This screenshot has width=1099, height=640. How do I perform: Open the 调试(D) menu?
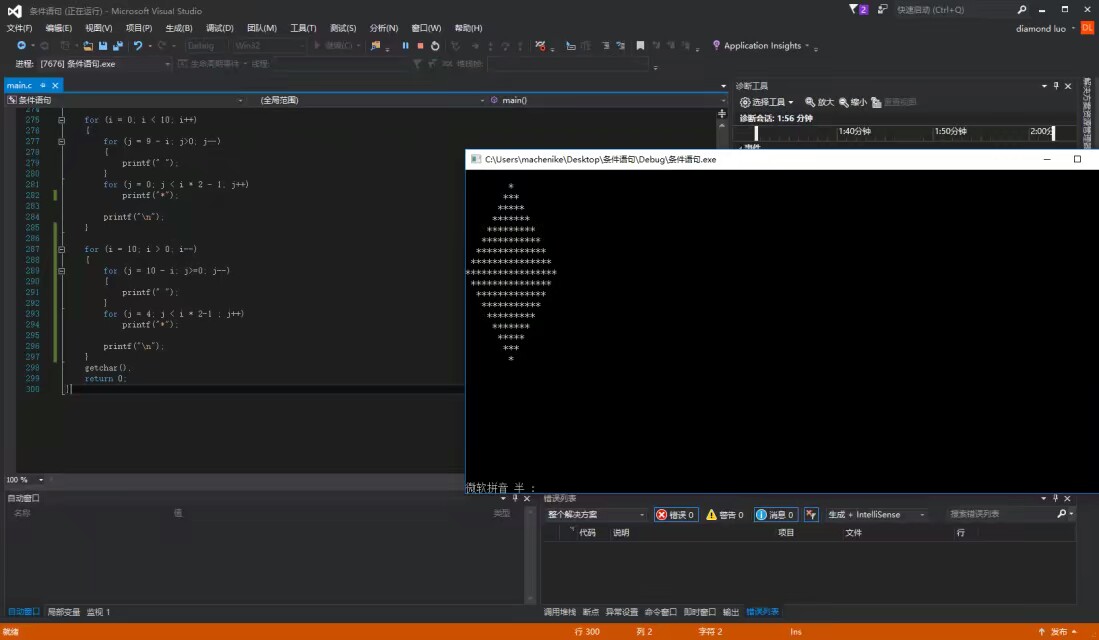click(219, 28)
